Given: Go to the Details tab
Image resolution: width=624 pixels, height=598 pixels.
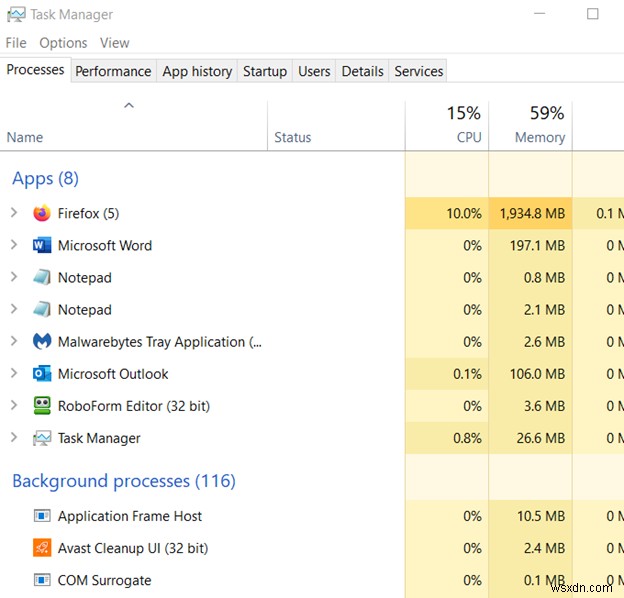Looking at the screenshot, I should (363, 71).
